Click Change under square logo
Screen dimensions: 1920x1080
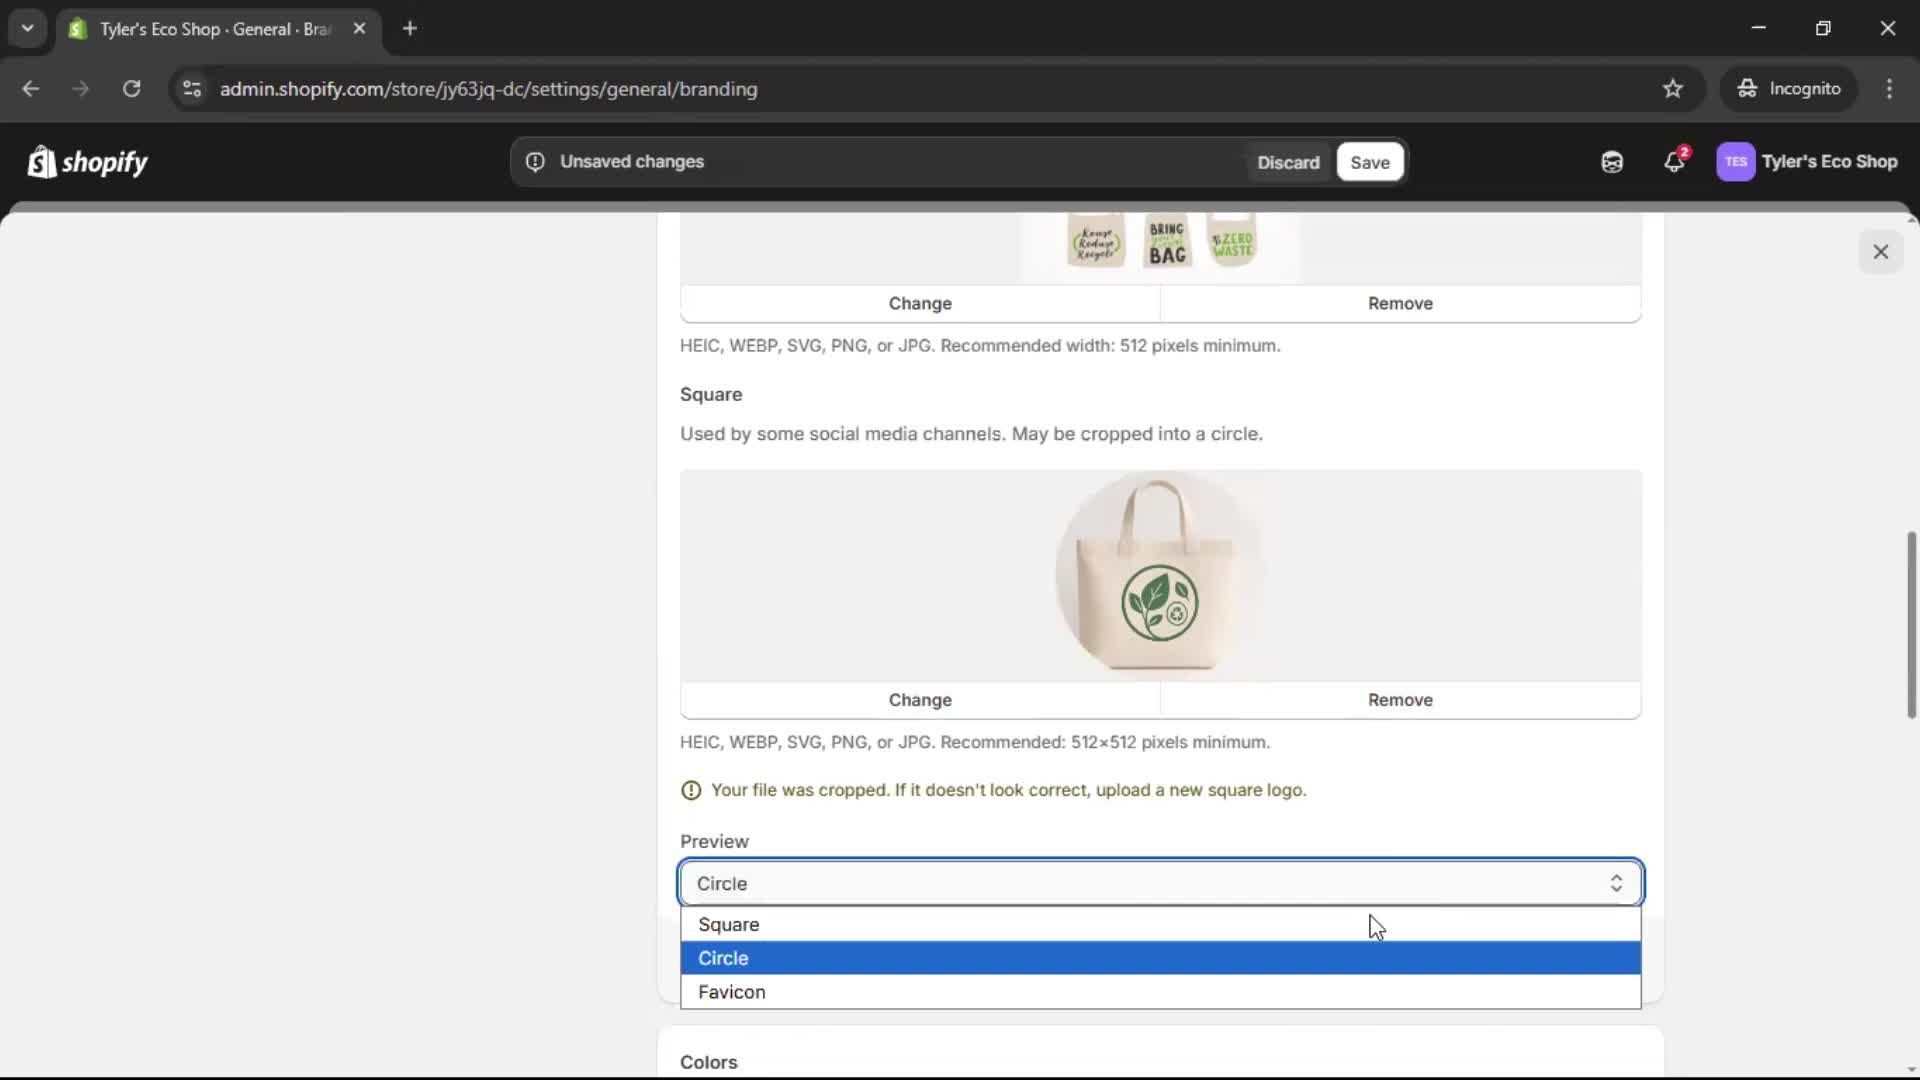pos(920,700)
